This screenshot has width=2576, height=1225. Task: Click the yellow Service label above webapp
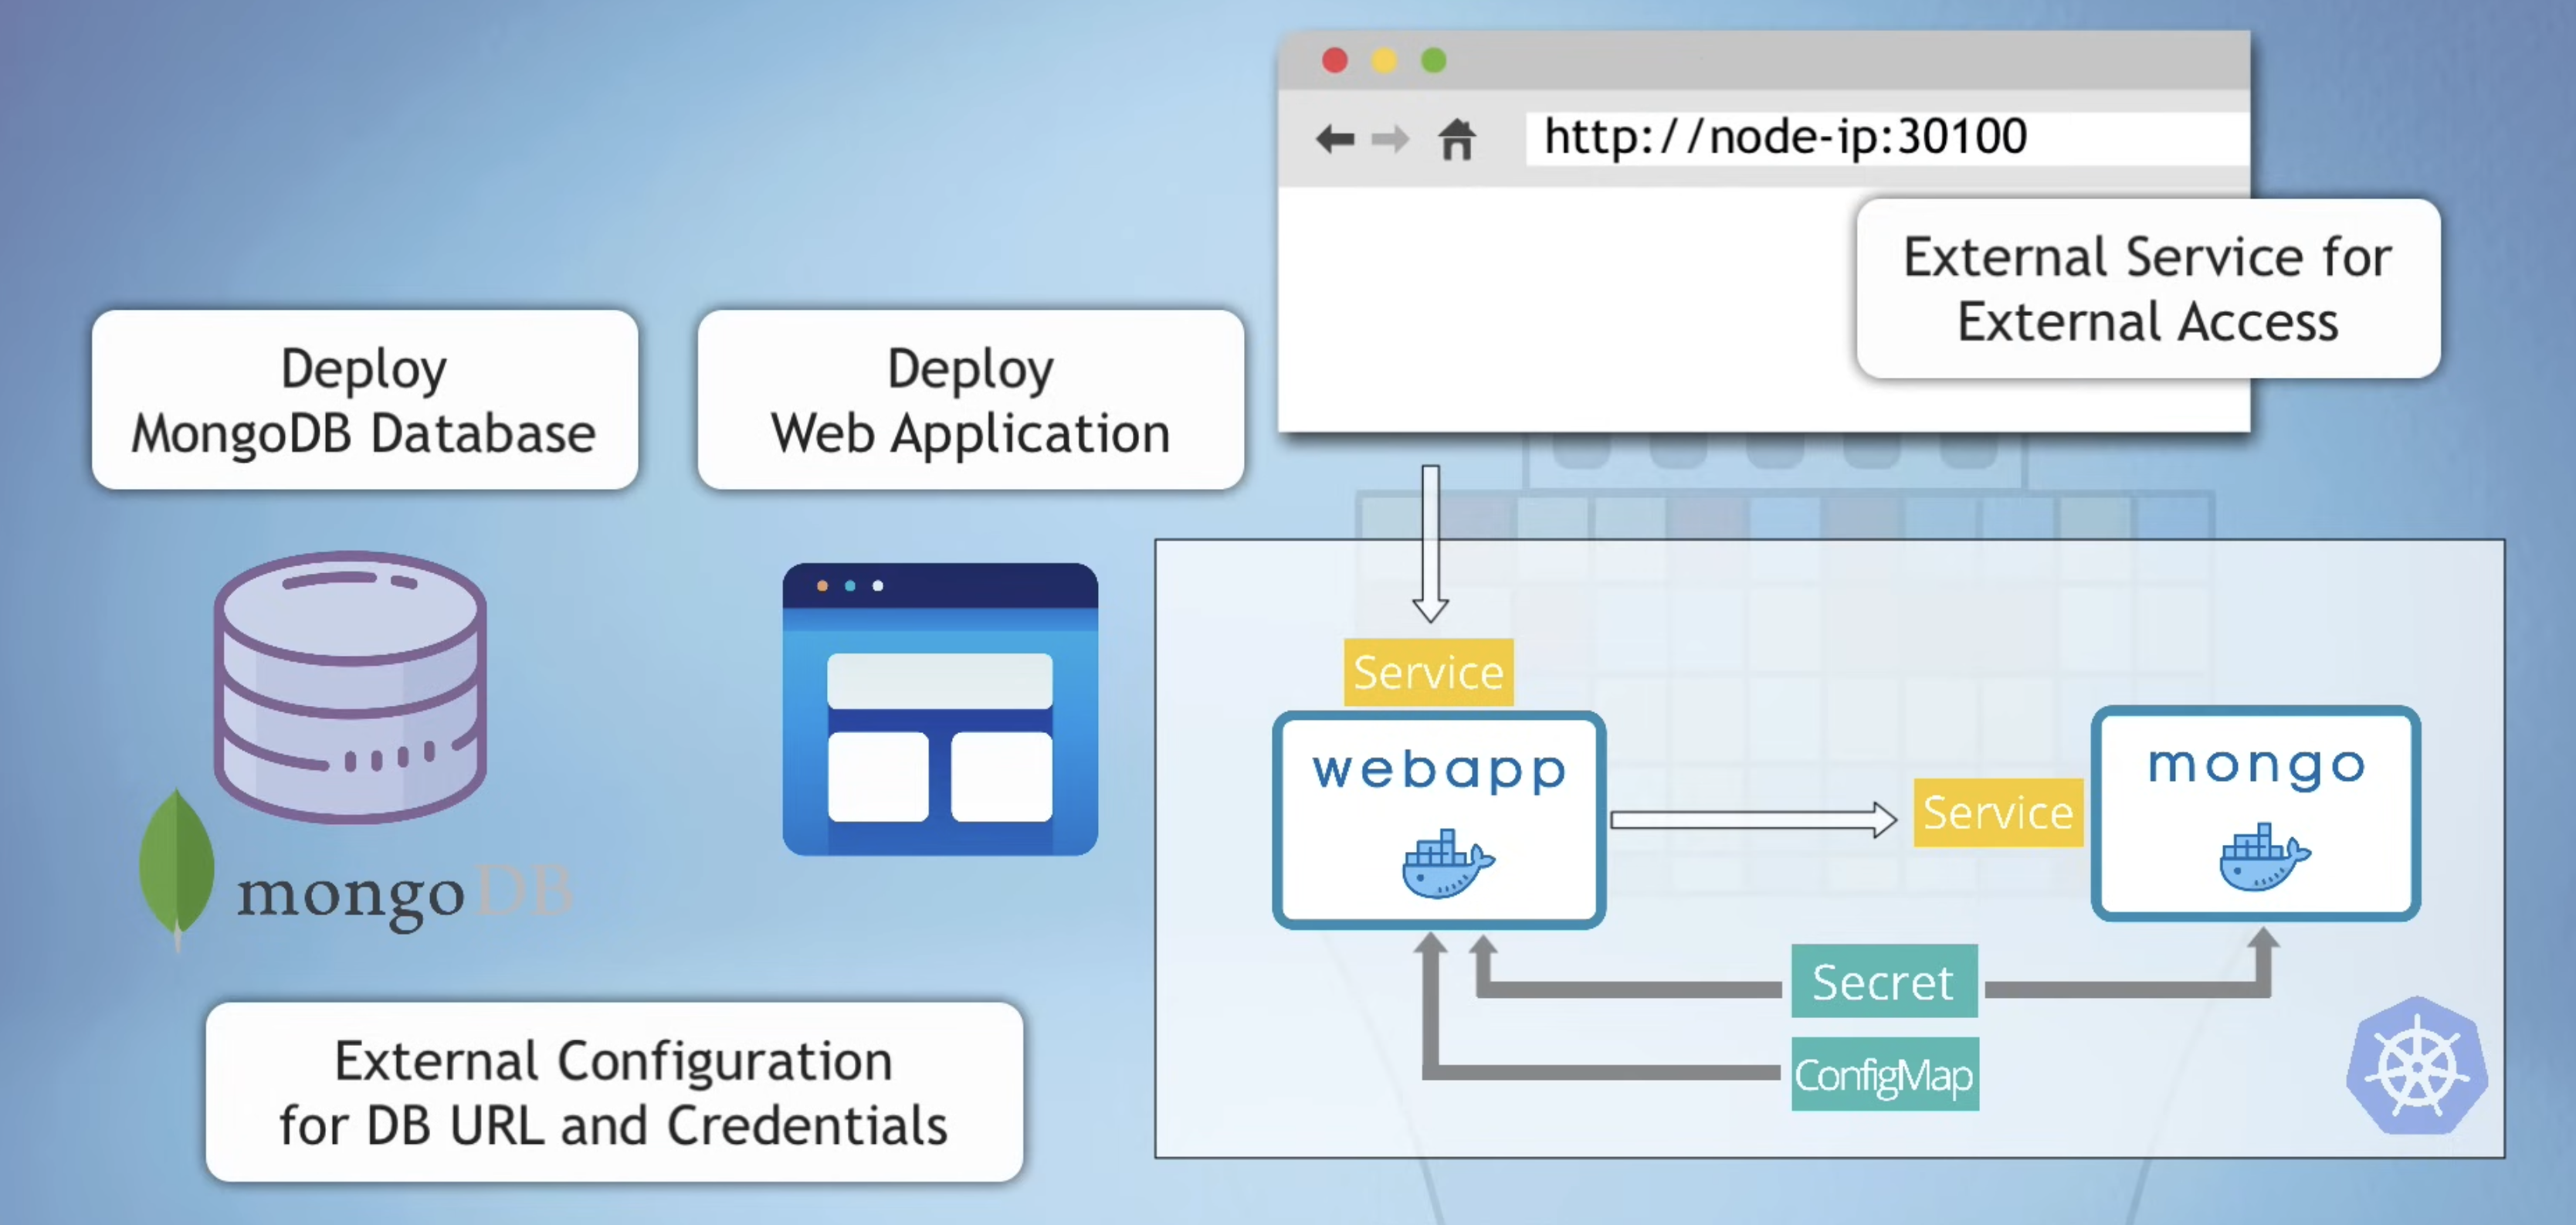[1428, 672]
